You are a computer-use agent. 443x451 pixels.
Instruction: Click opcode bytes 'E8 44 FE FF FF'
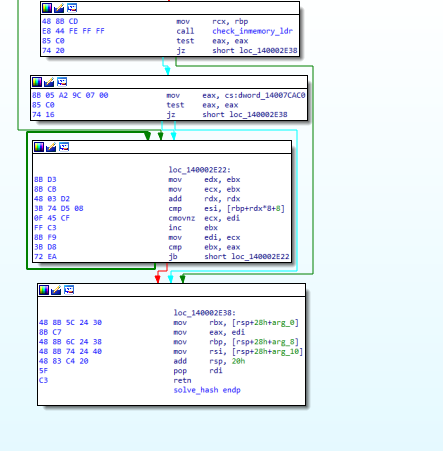[x=73, y=31]
